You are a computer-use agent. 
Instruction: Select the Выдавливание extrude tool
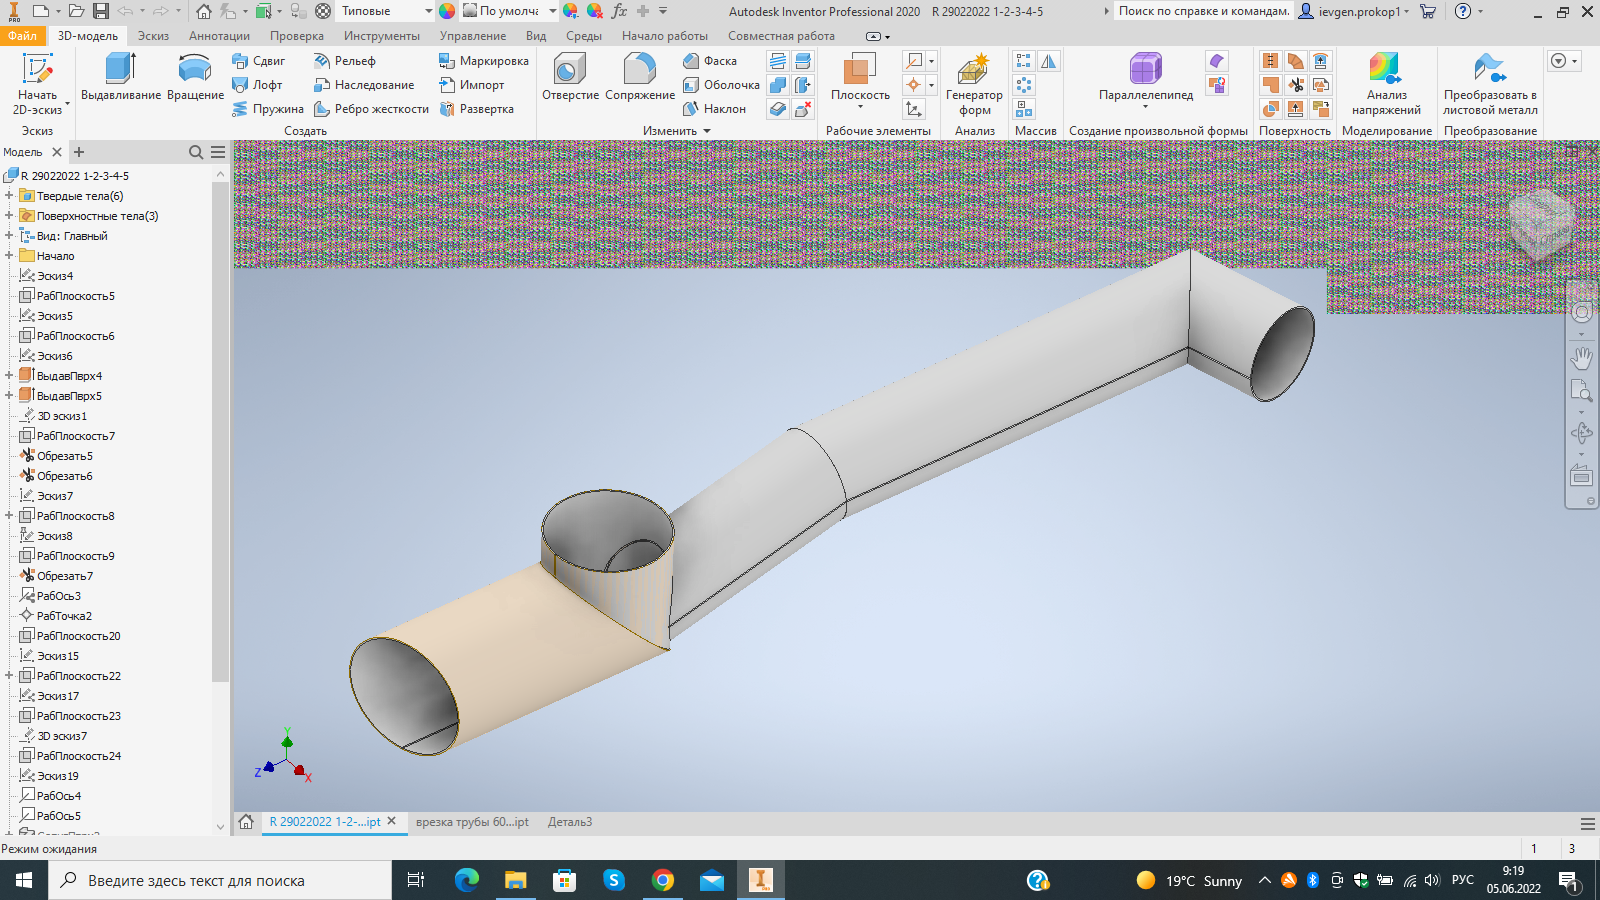[x=121, y=77]
